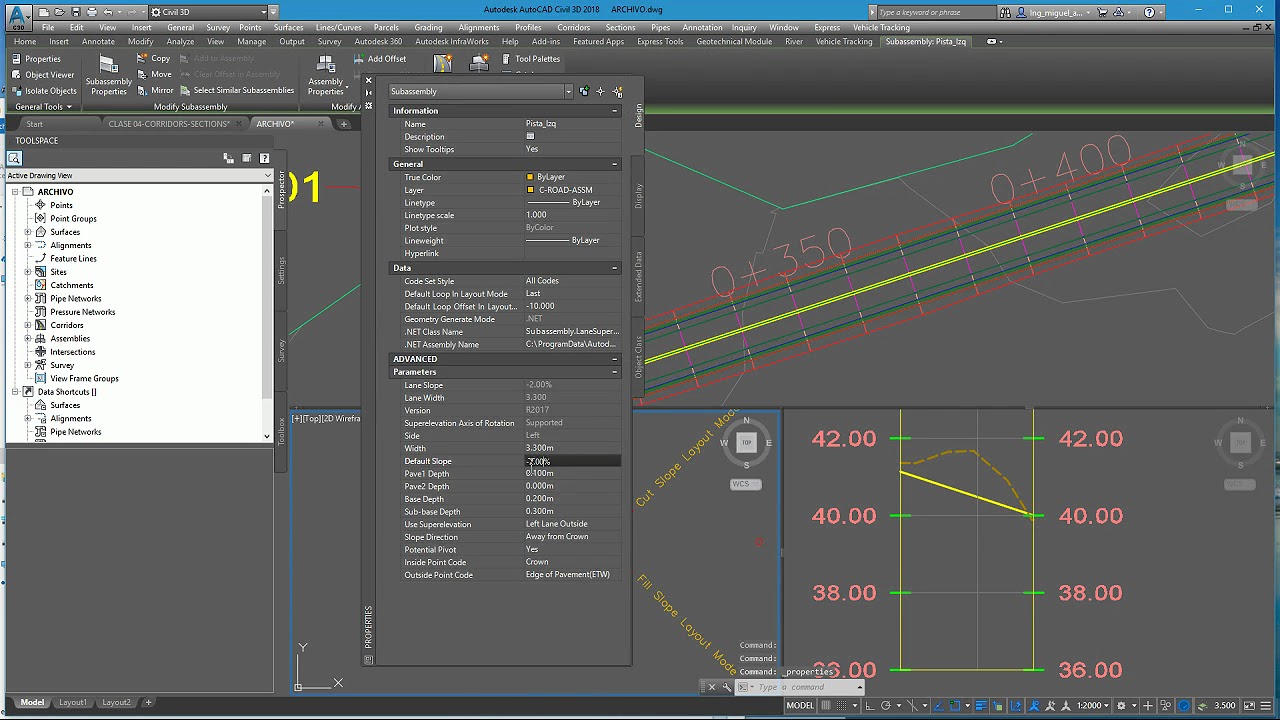
Task: Click Isolate Objects in General Tools
Action: click(x=44, y=90)
